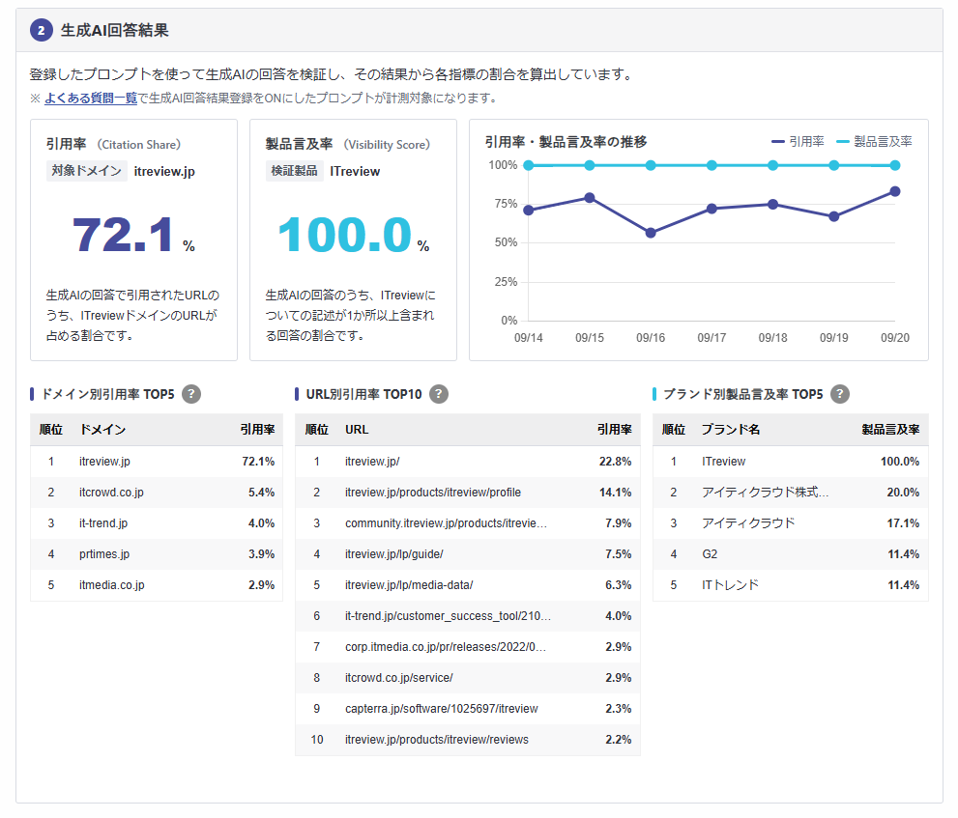958x818 pixels.
Task: Click the it-trend.jp domain row
Action: coord(156,524)
